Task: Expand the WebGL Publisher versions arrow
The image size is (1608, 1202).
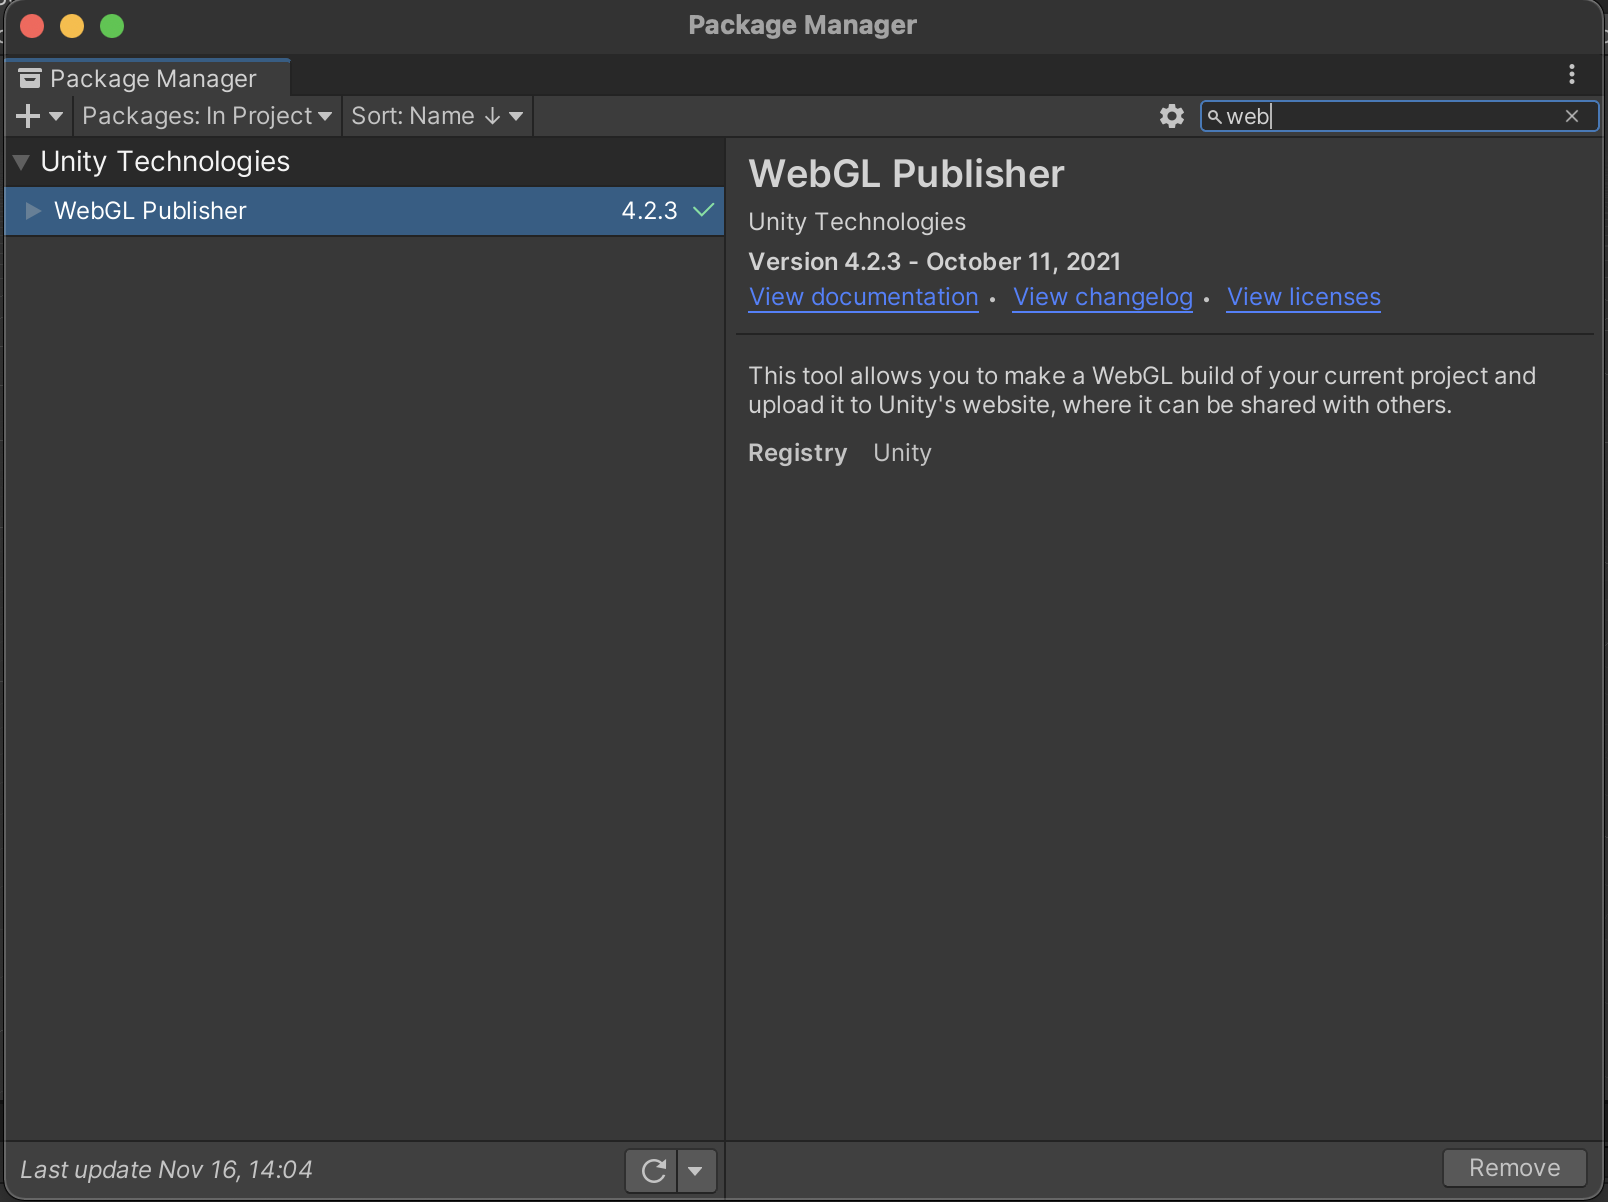Action: pyautogui.click(x=33, y=211)
